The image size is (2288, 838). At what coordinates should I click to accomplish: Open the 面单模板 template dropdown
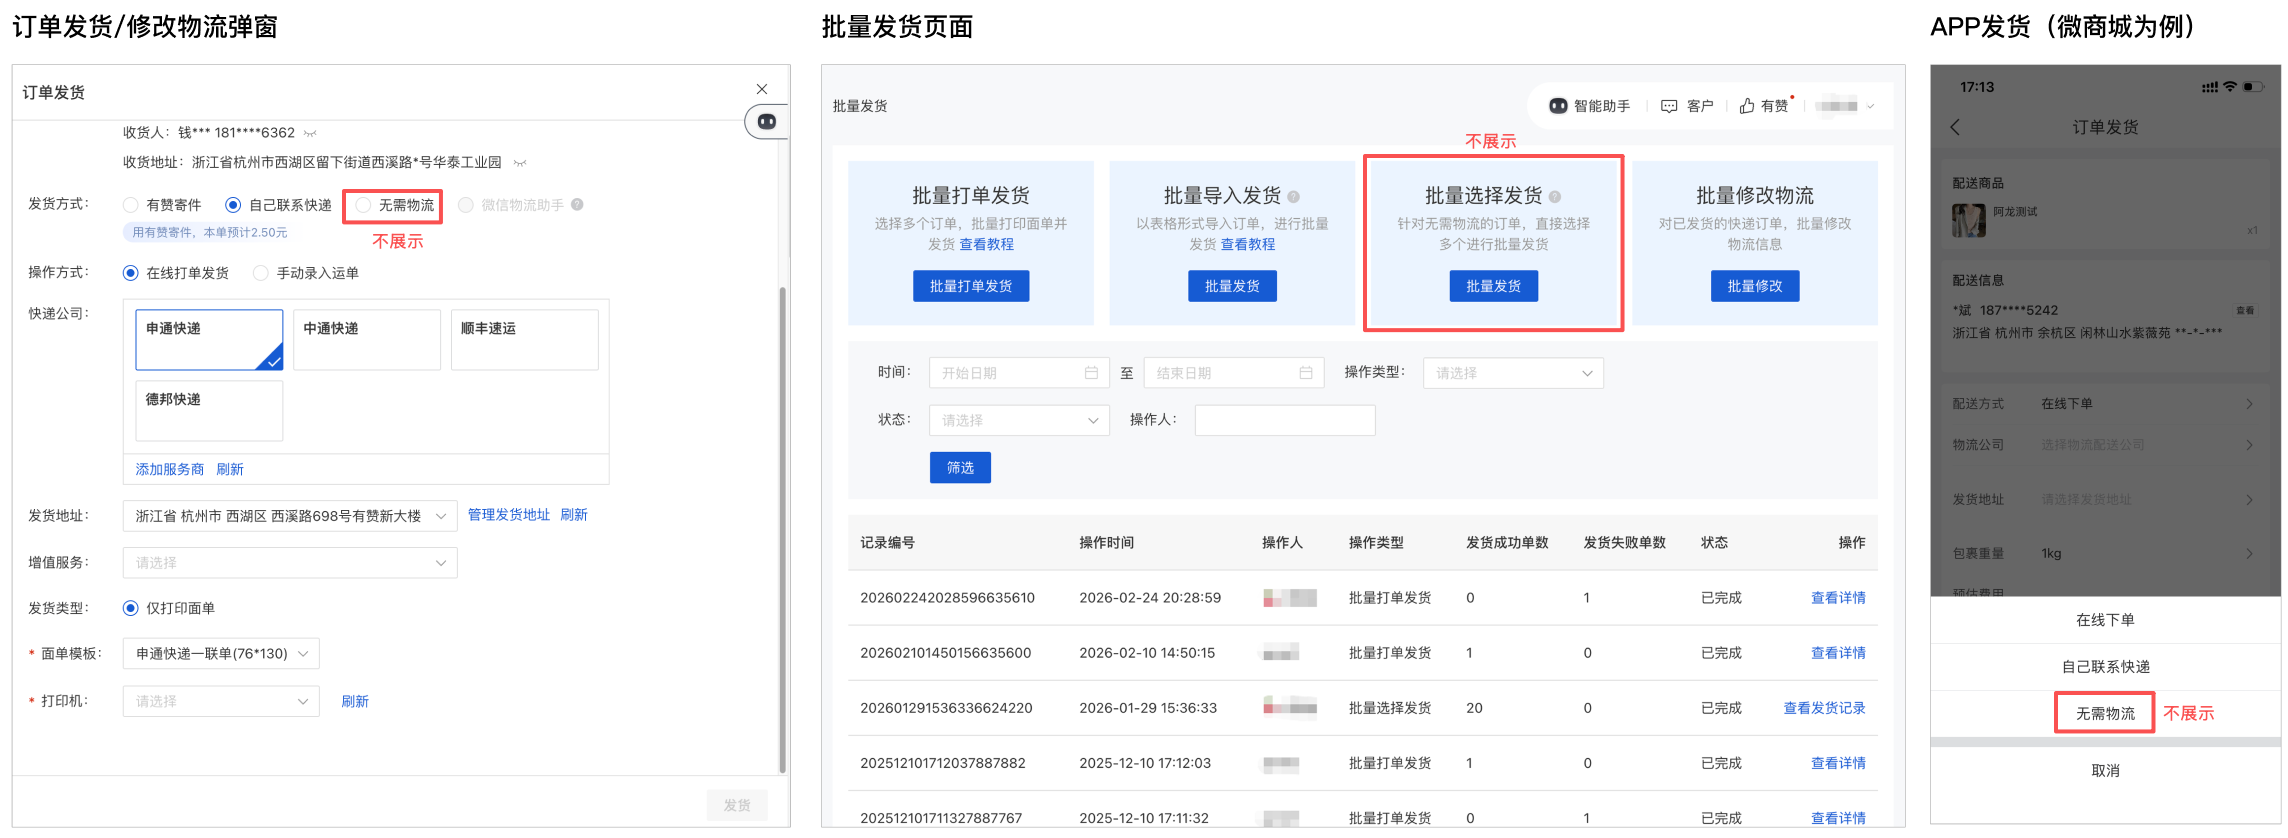[220, 654]
